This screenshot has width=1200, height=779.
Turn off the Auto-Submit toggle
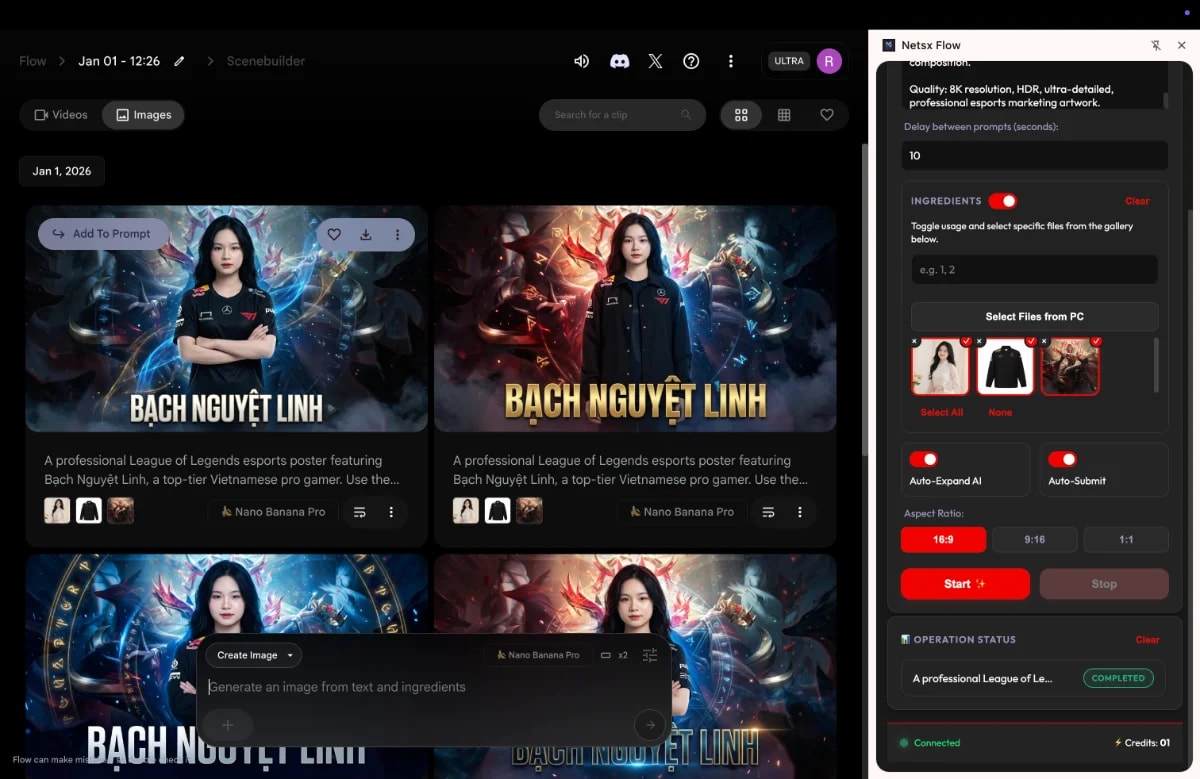click(1062, 459)
